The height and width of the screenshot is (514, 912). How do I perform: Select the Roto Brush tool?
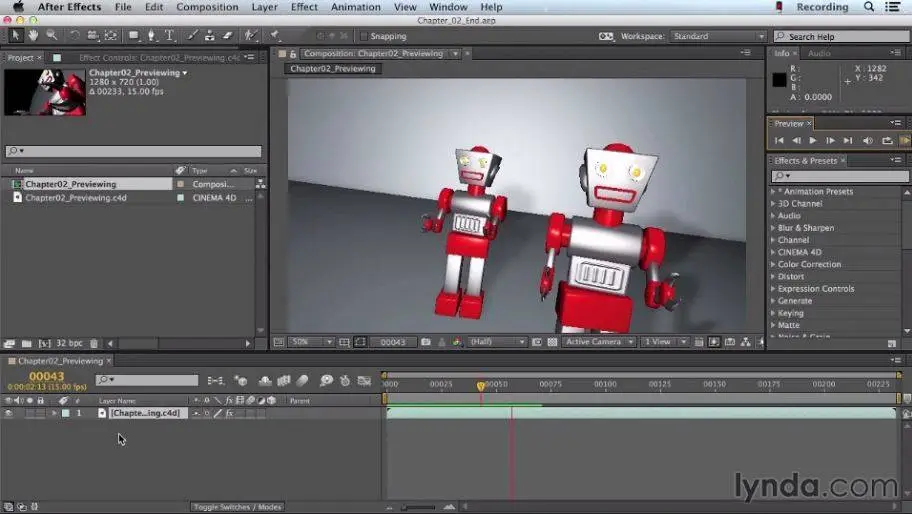click(251, 35)
